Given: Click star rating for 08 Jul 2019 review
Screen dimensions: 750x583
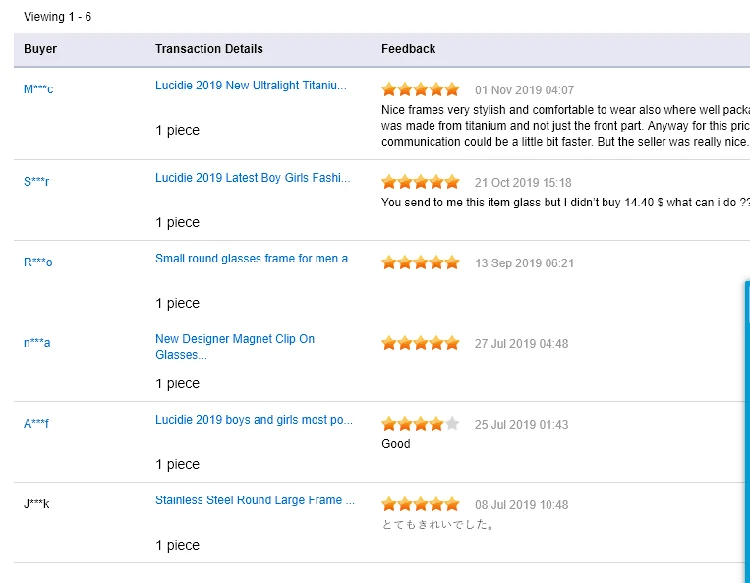Looking at the screenshot, I should [x=420, y=504].
